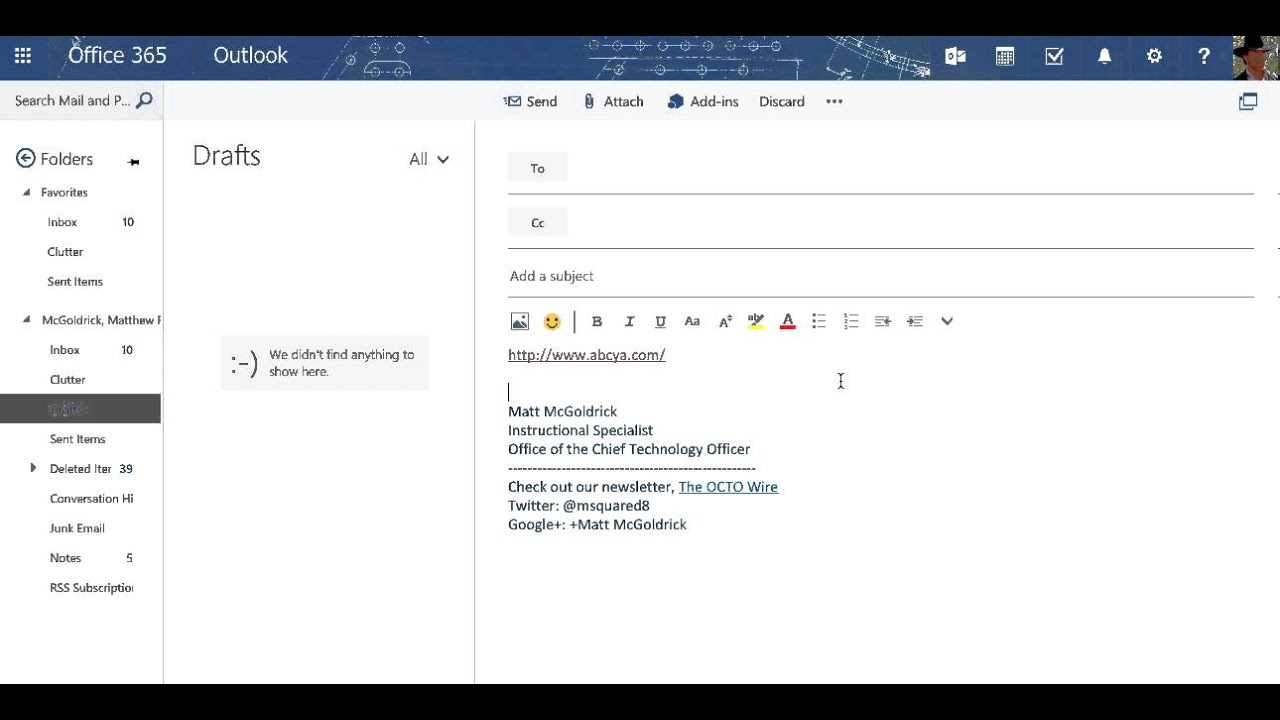Open the help question mark
Image resolution: width=1280 pixels, height=720 pixels.
tap(1204, 57)
